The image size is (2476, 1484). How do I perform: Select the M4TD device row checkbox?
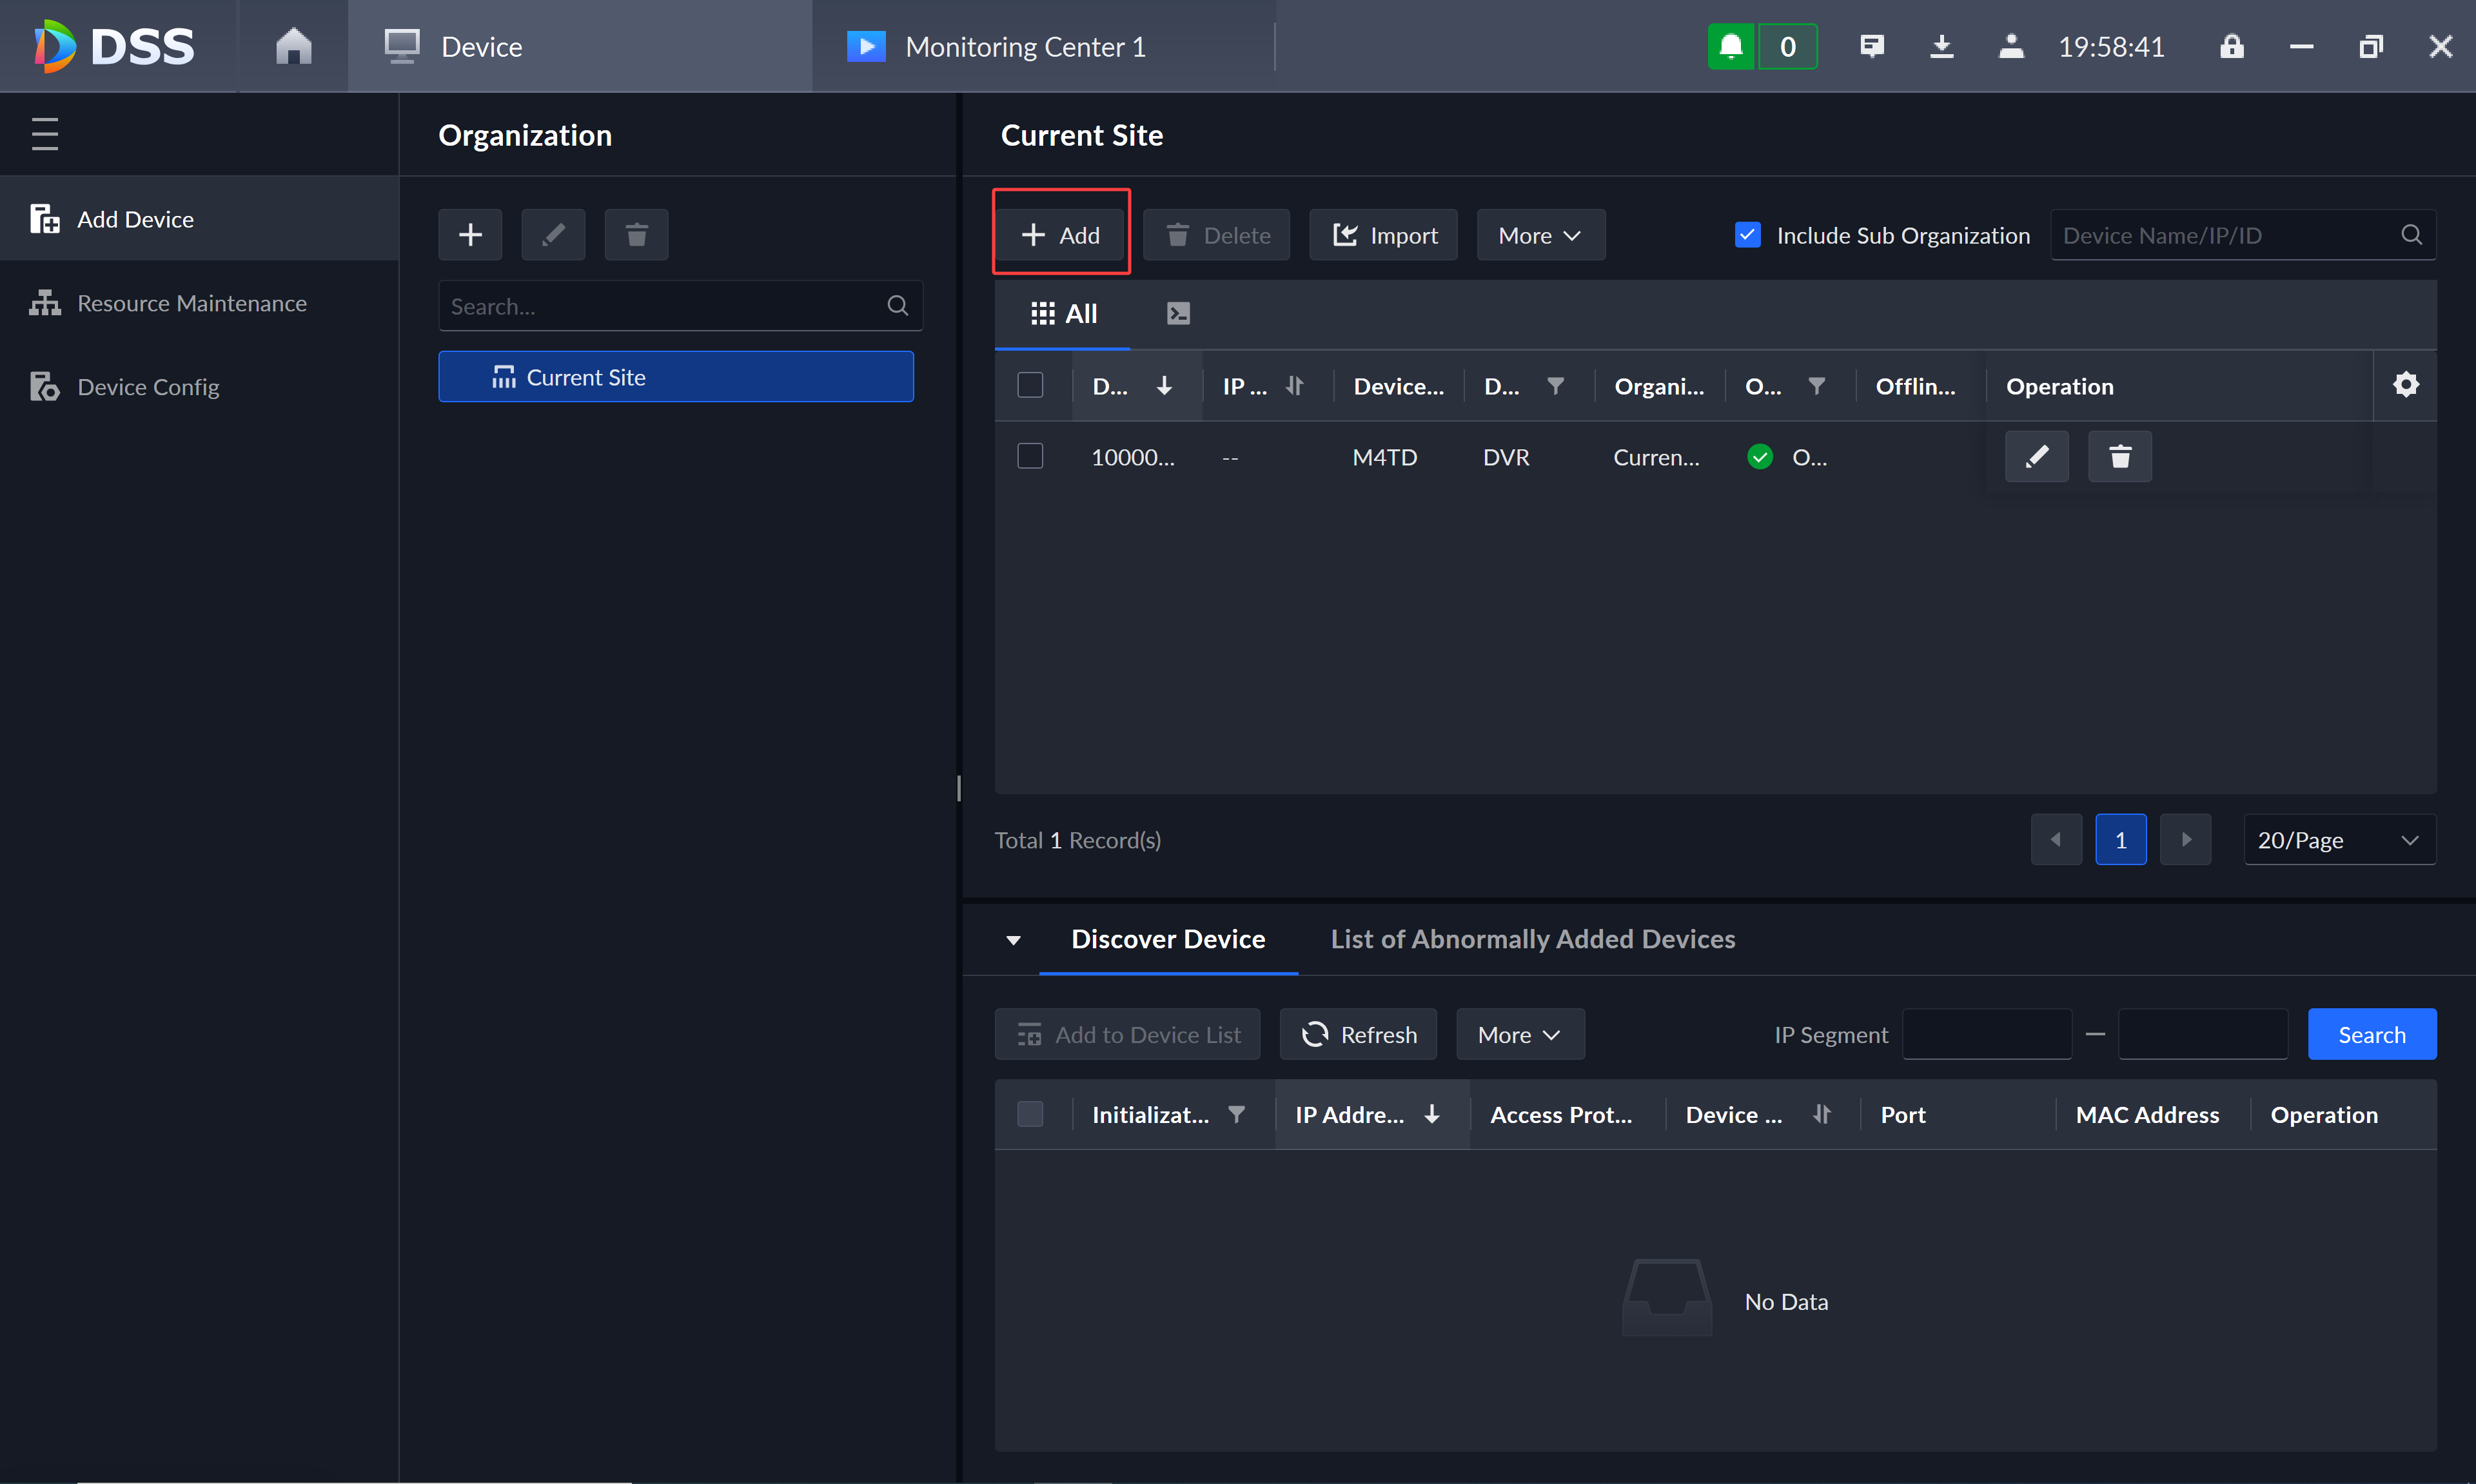1030,456
